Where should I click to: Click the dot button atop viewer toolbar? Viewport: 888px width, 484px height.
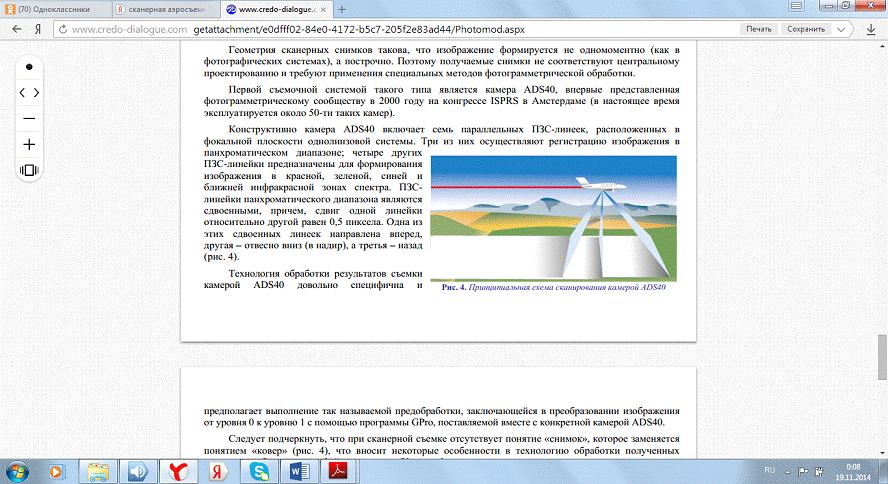[x=29, y=66]
